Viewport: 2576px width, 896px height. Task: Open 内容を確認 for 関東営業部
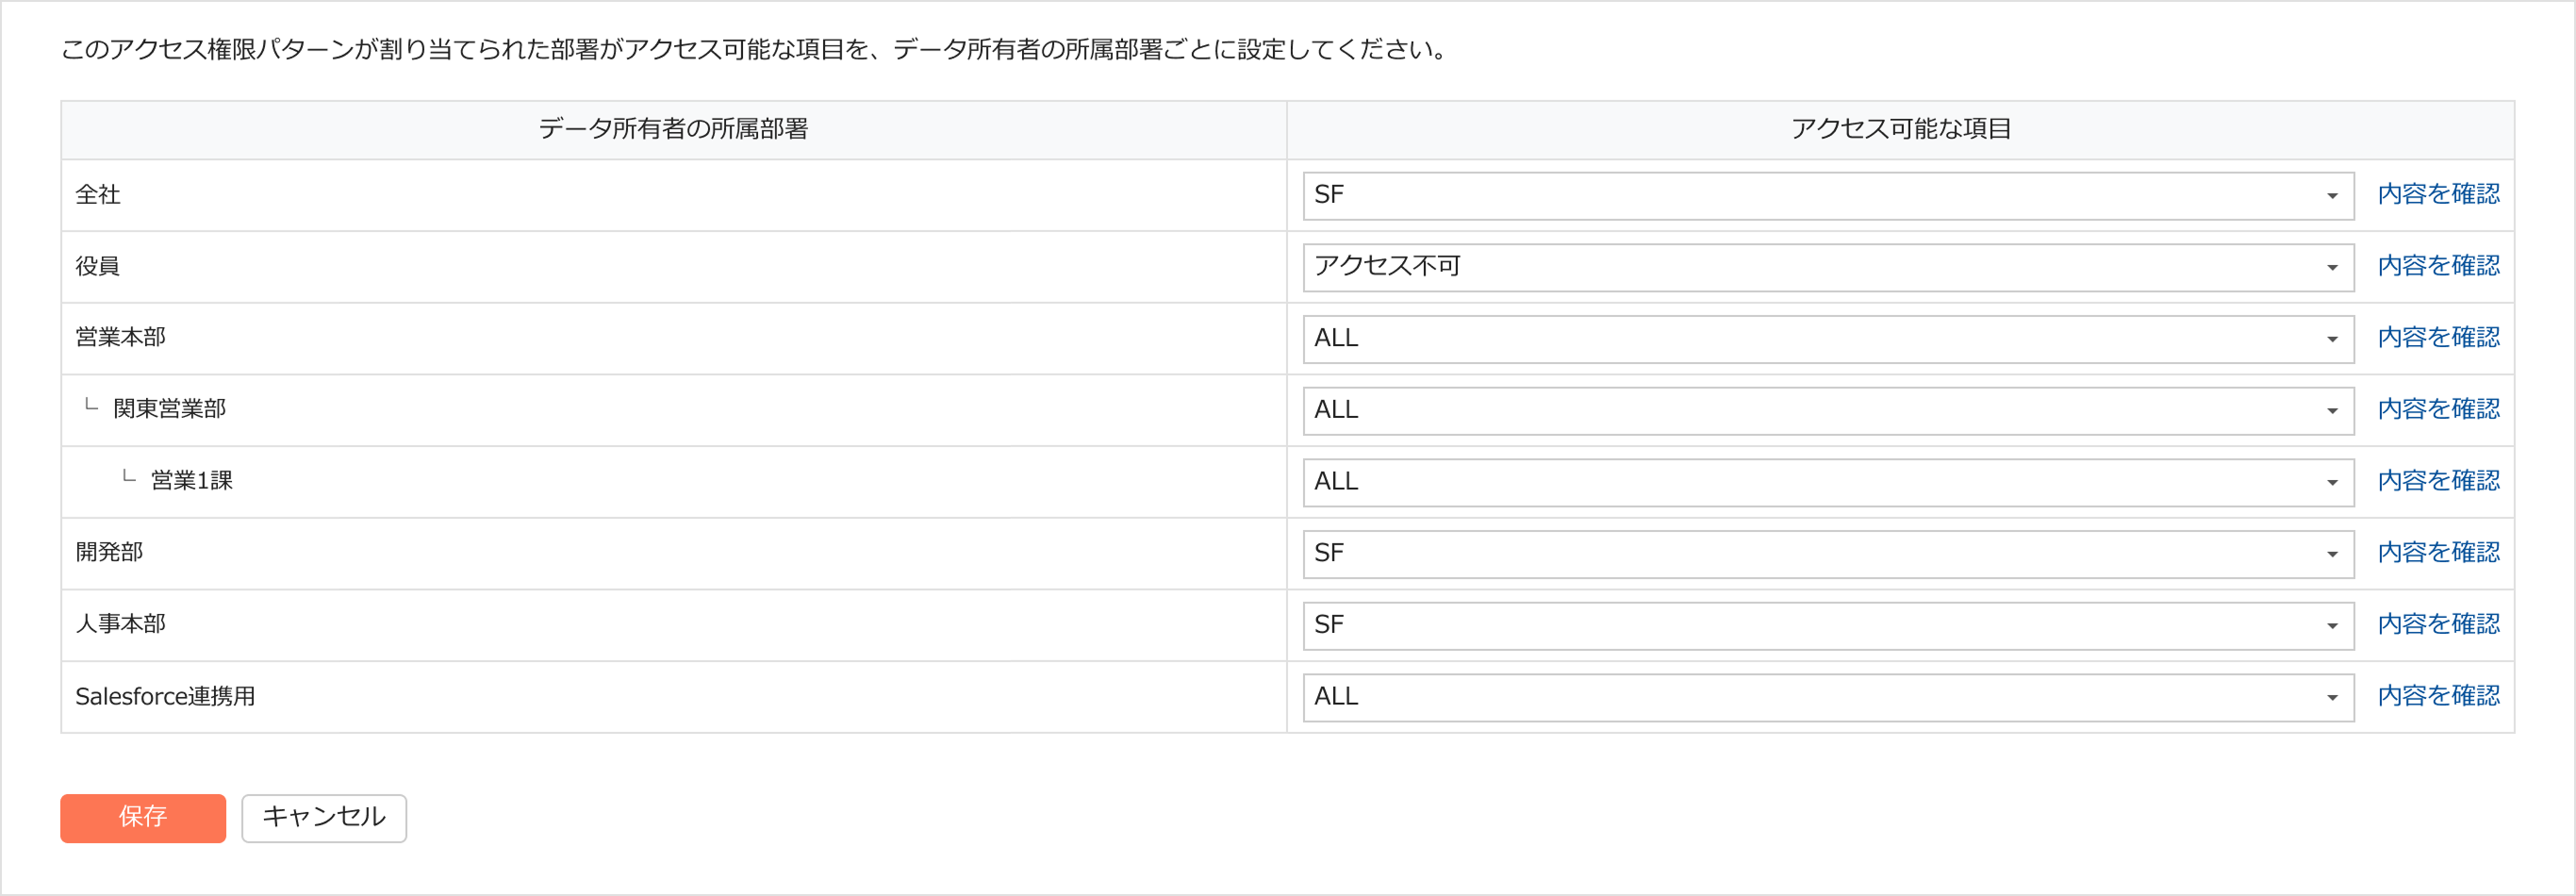2437,409
